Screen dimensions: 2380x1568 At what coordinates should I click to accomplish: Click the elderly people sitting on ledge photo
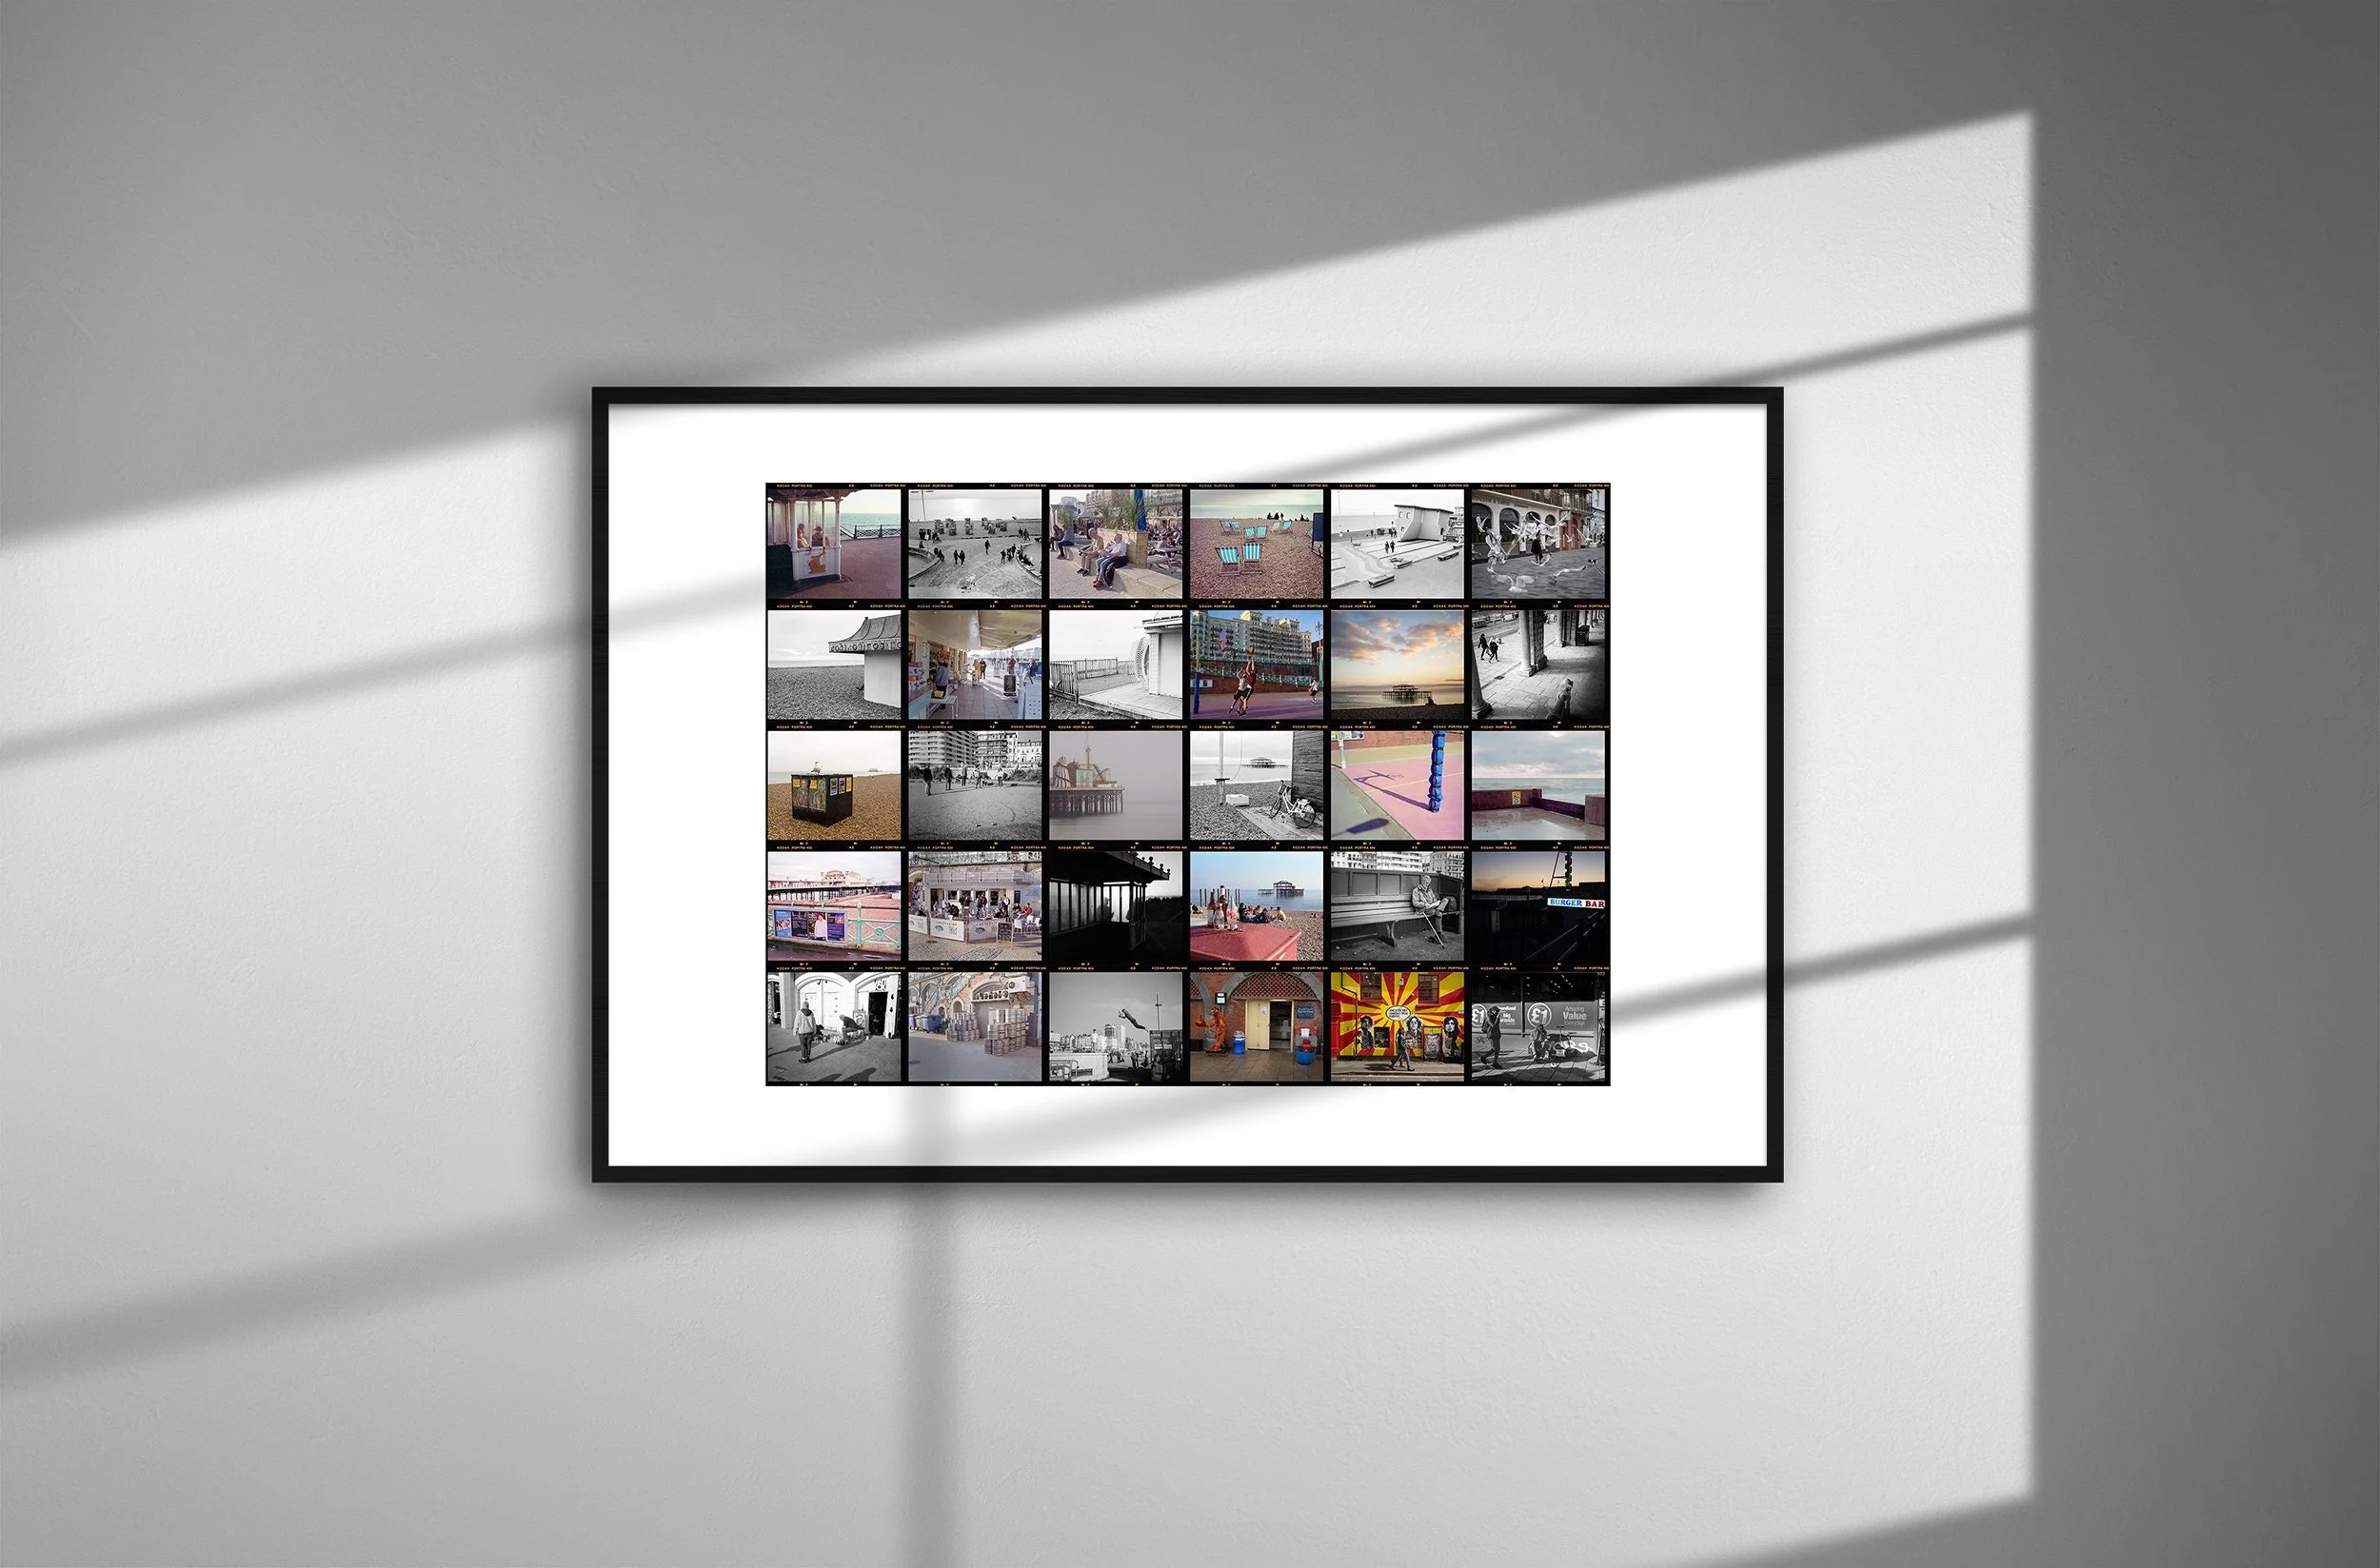(x=1115, y=544)
